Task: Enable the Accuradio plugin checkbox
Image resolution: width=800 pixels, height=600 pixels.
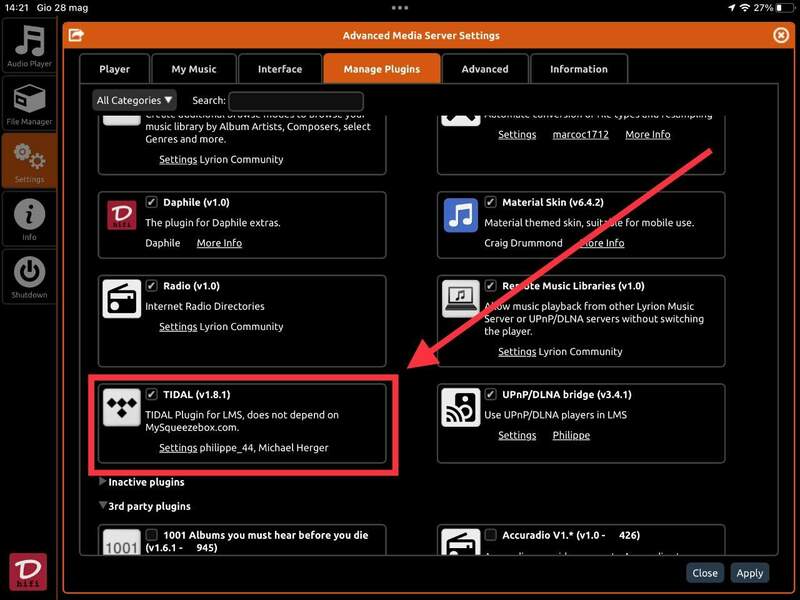Action: tap(490, 535)
